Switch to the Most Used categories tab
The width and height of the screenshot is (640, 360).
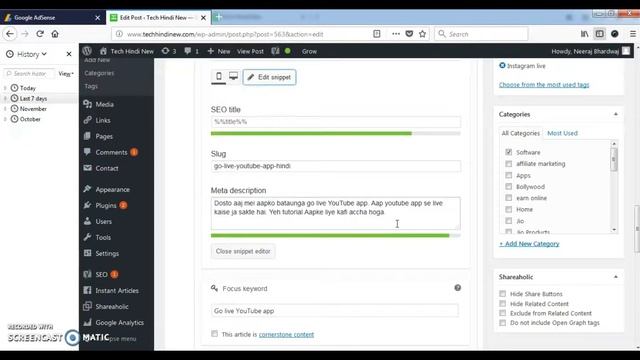[562, 133]
